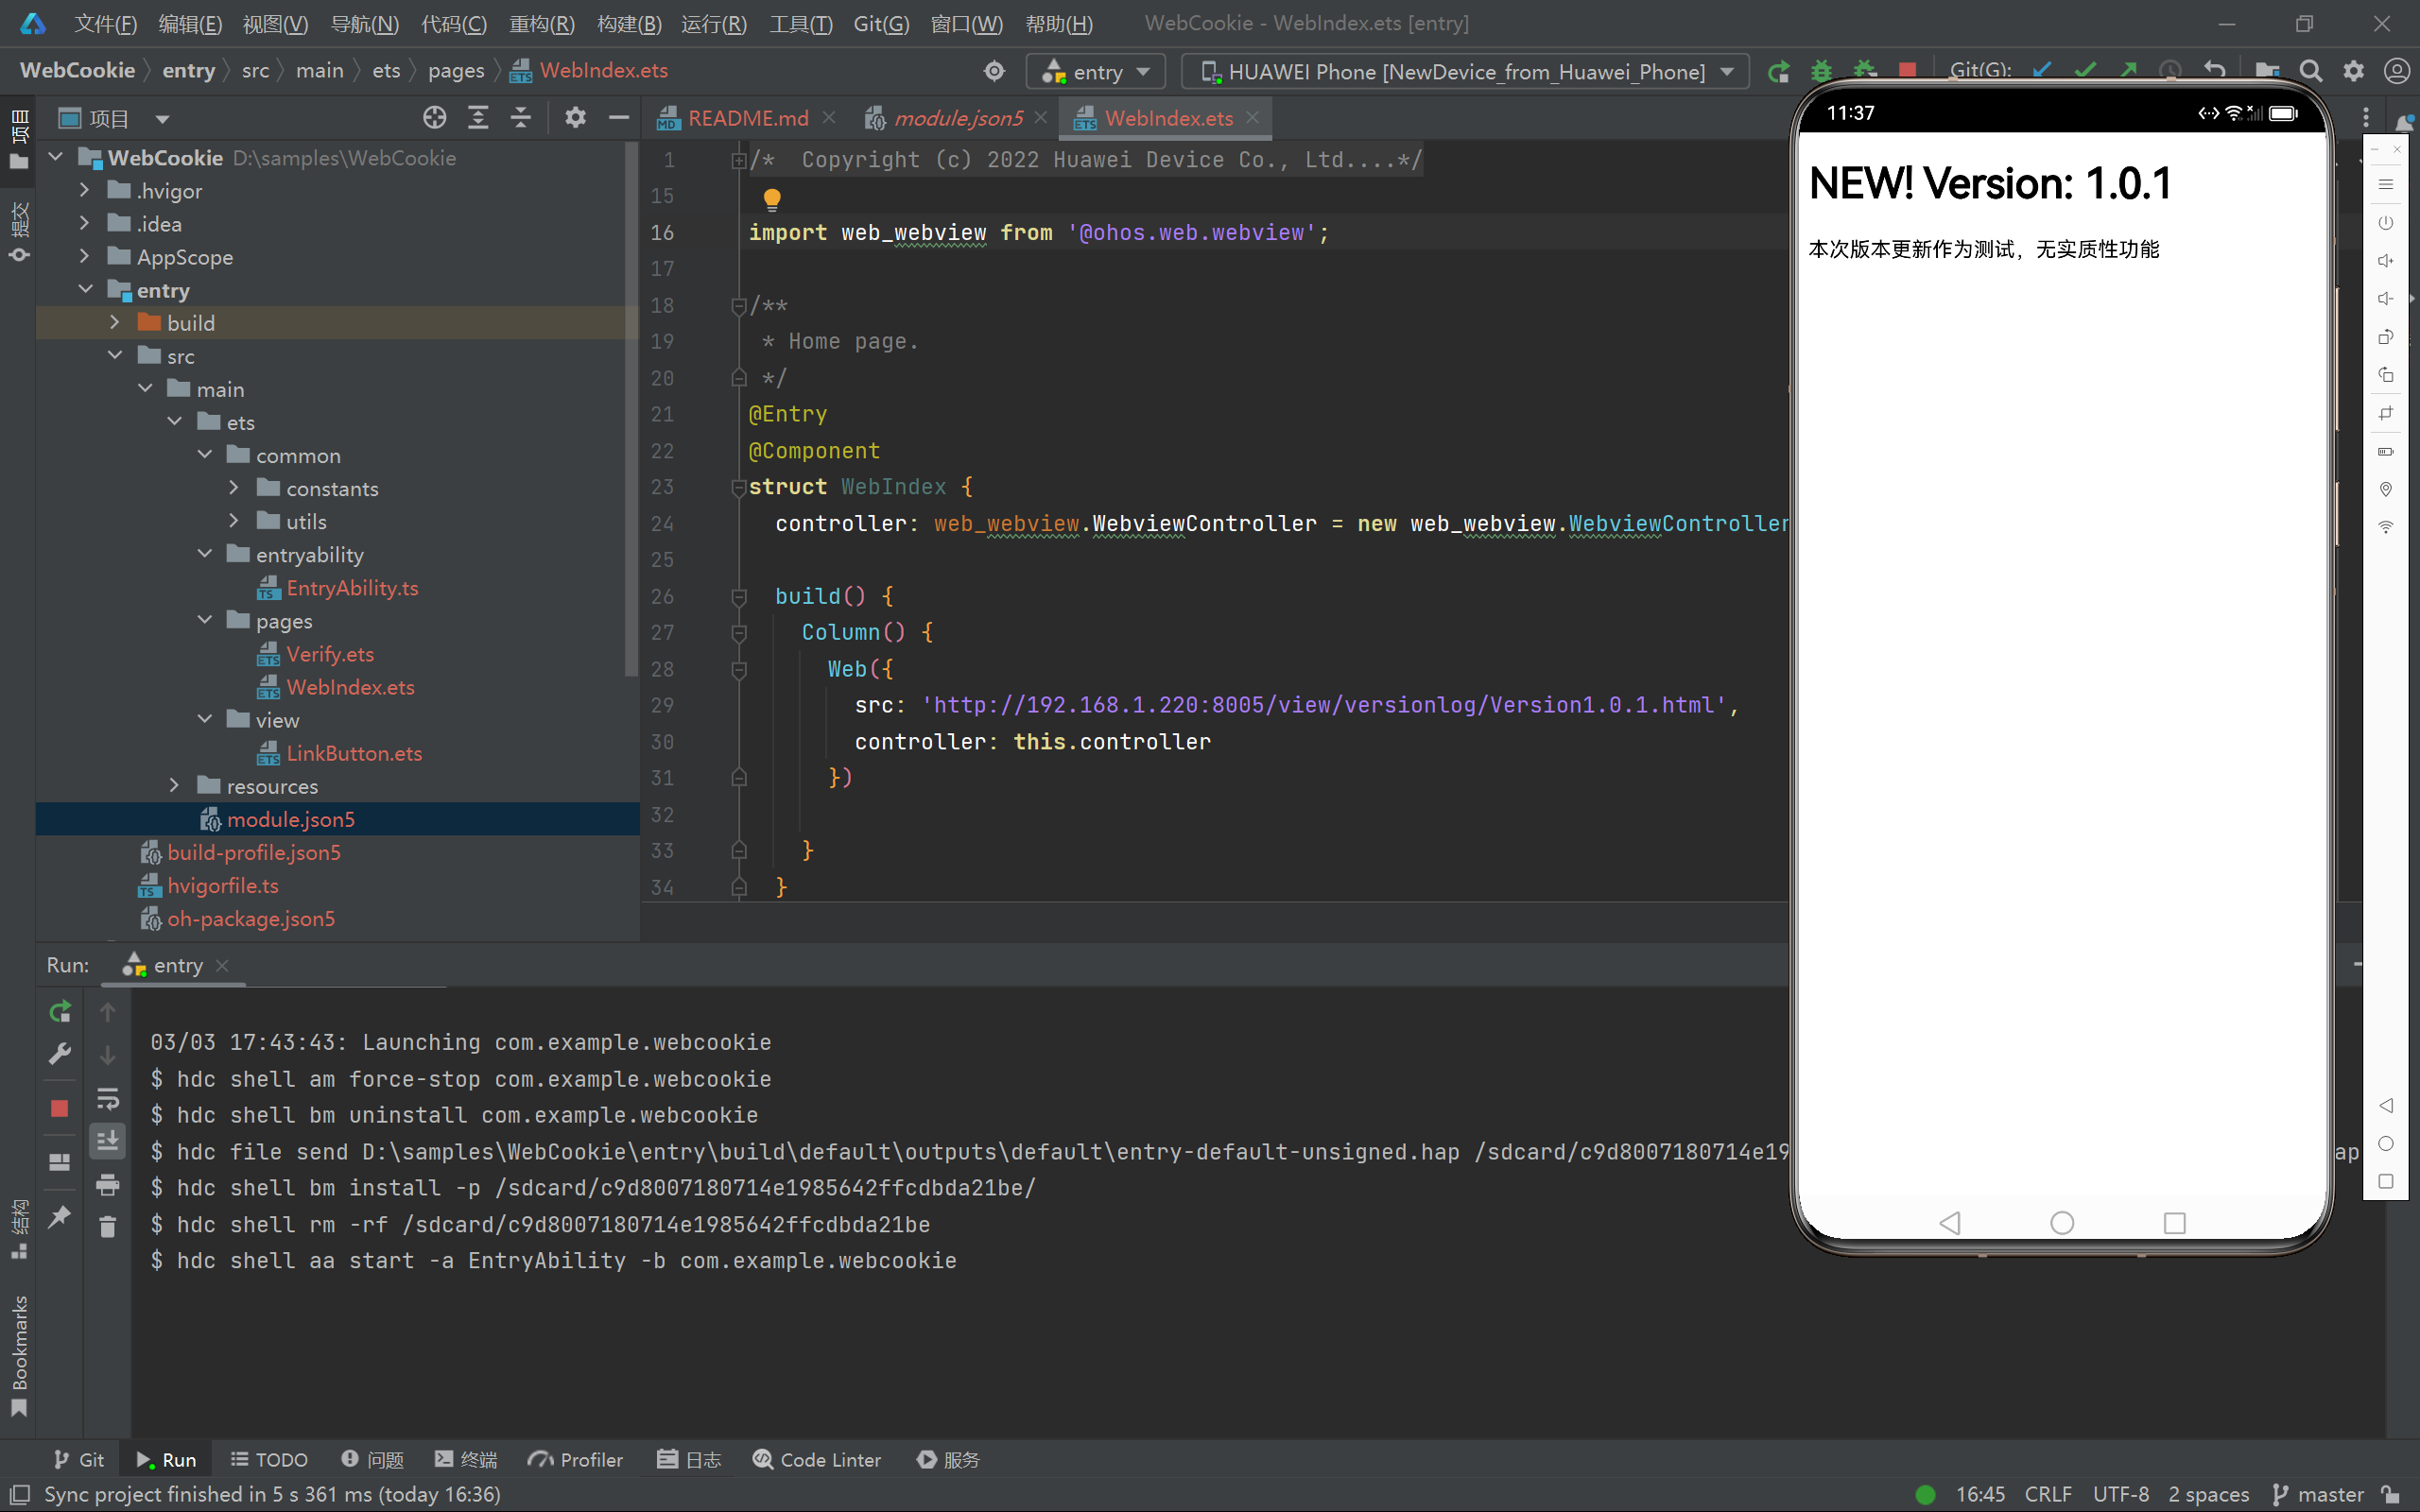This screenshot has width=2420, height=1512.
Task: Click emulator volume down icon
Action: click(2386, 299)
